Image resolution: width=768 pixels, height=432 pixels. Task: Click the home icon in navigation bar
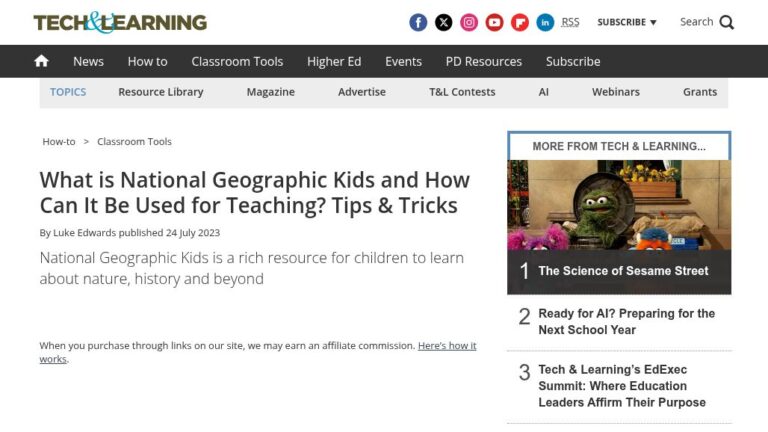pos(42,61)
